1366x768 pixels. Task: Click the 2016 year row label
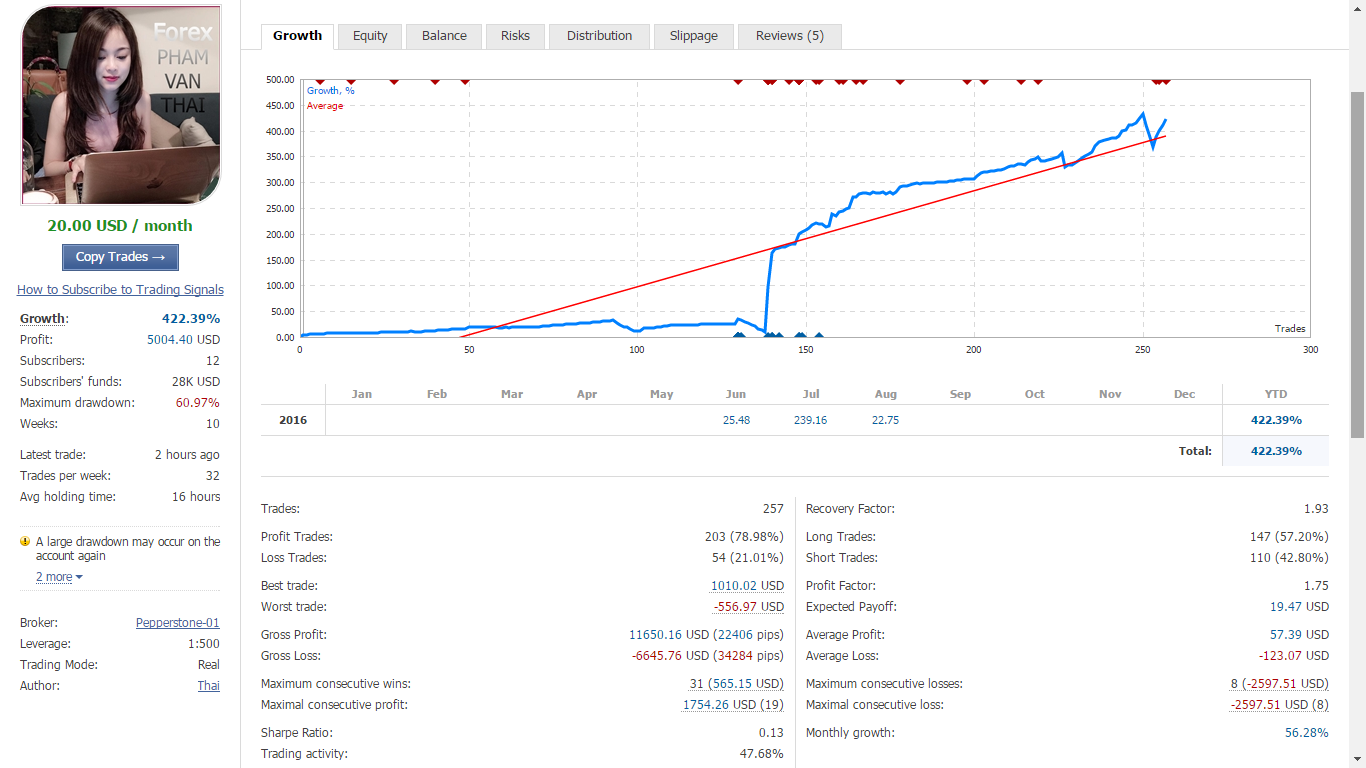[x=293, y=420]
